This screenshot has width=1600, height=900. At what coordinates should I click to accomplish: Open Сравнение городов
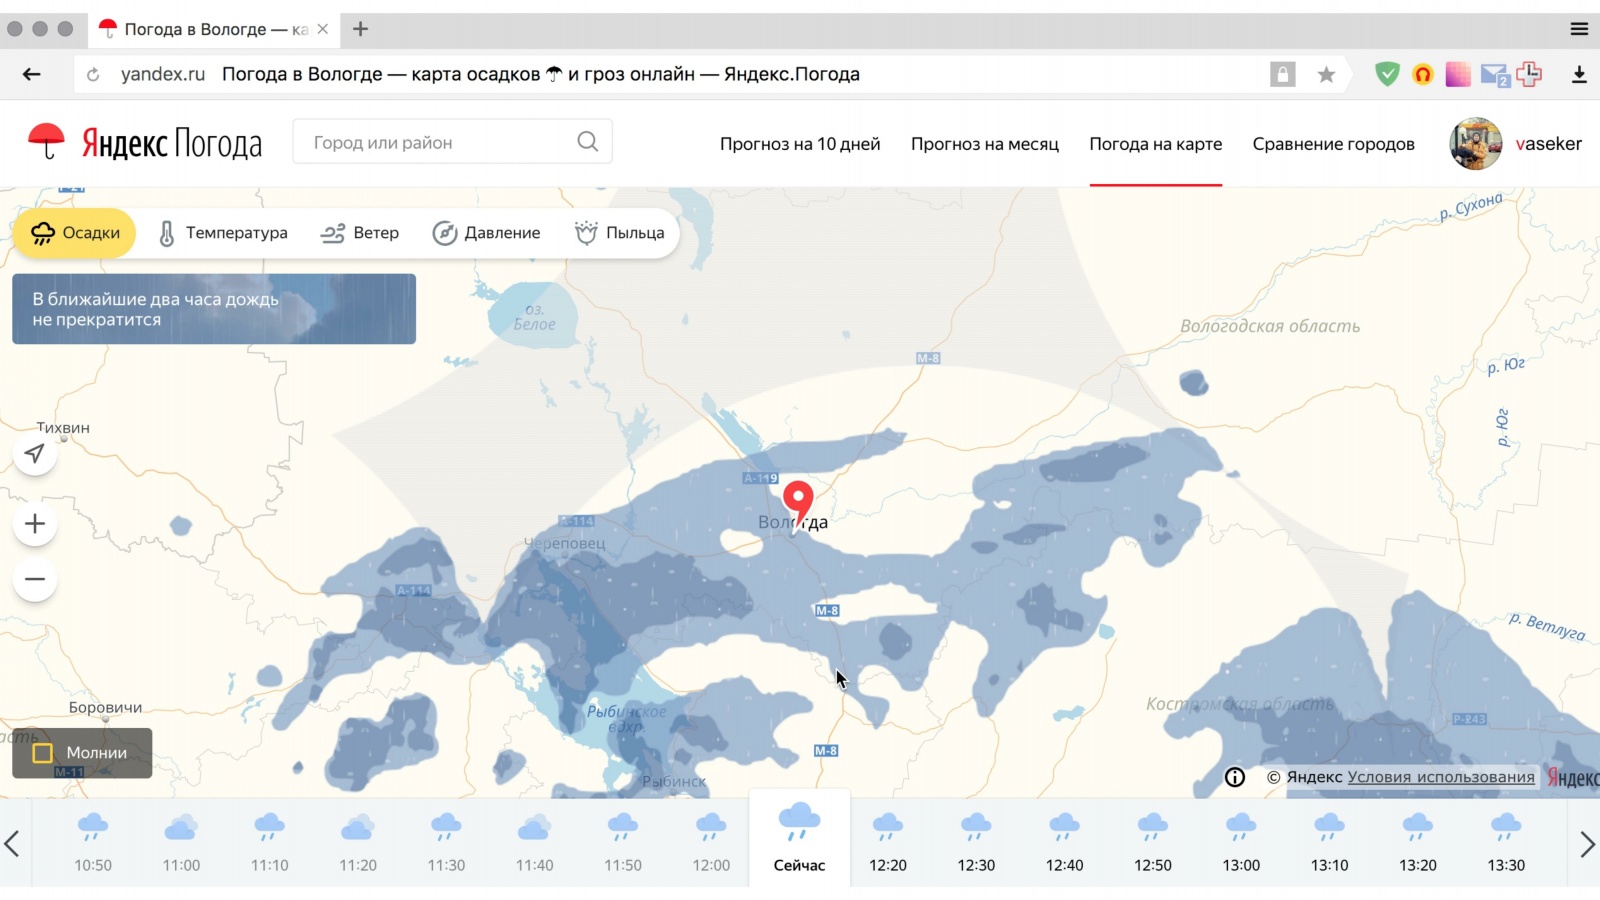click(1334, 144)
